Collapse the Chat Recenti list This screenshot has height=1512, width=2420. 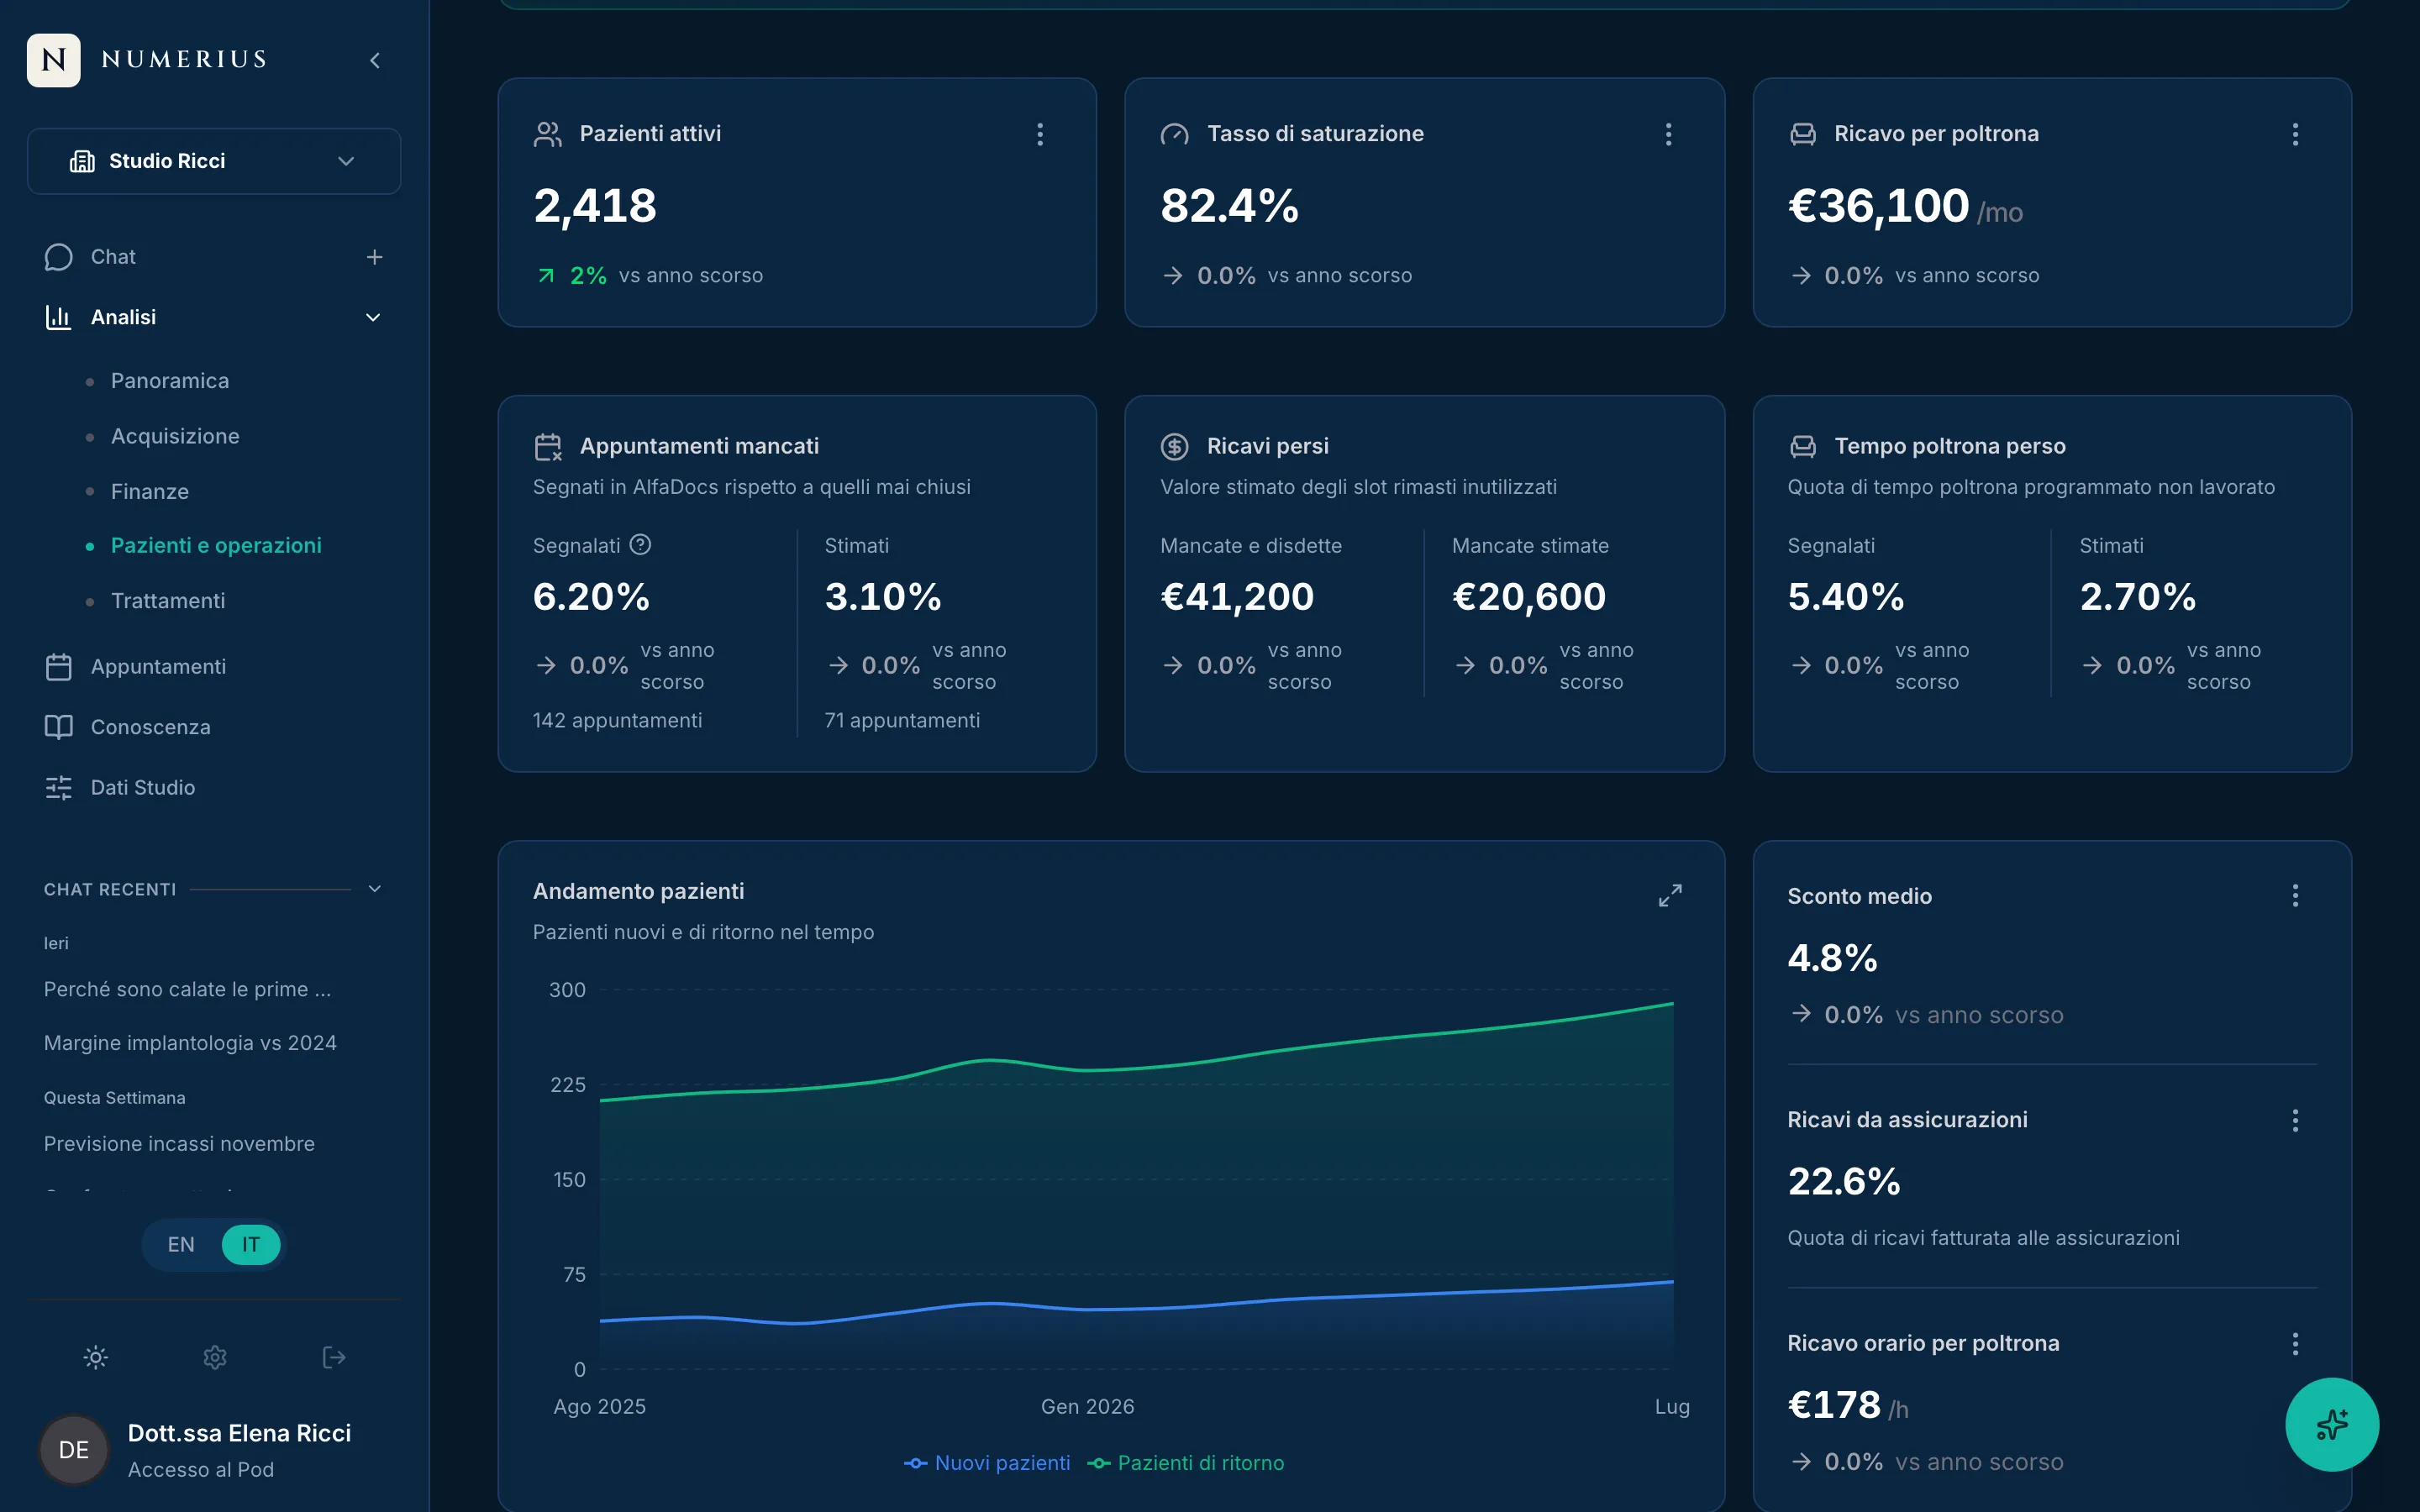[375, 889]
